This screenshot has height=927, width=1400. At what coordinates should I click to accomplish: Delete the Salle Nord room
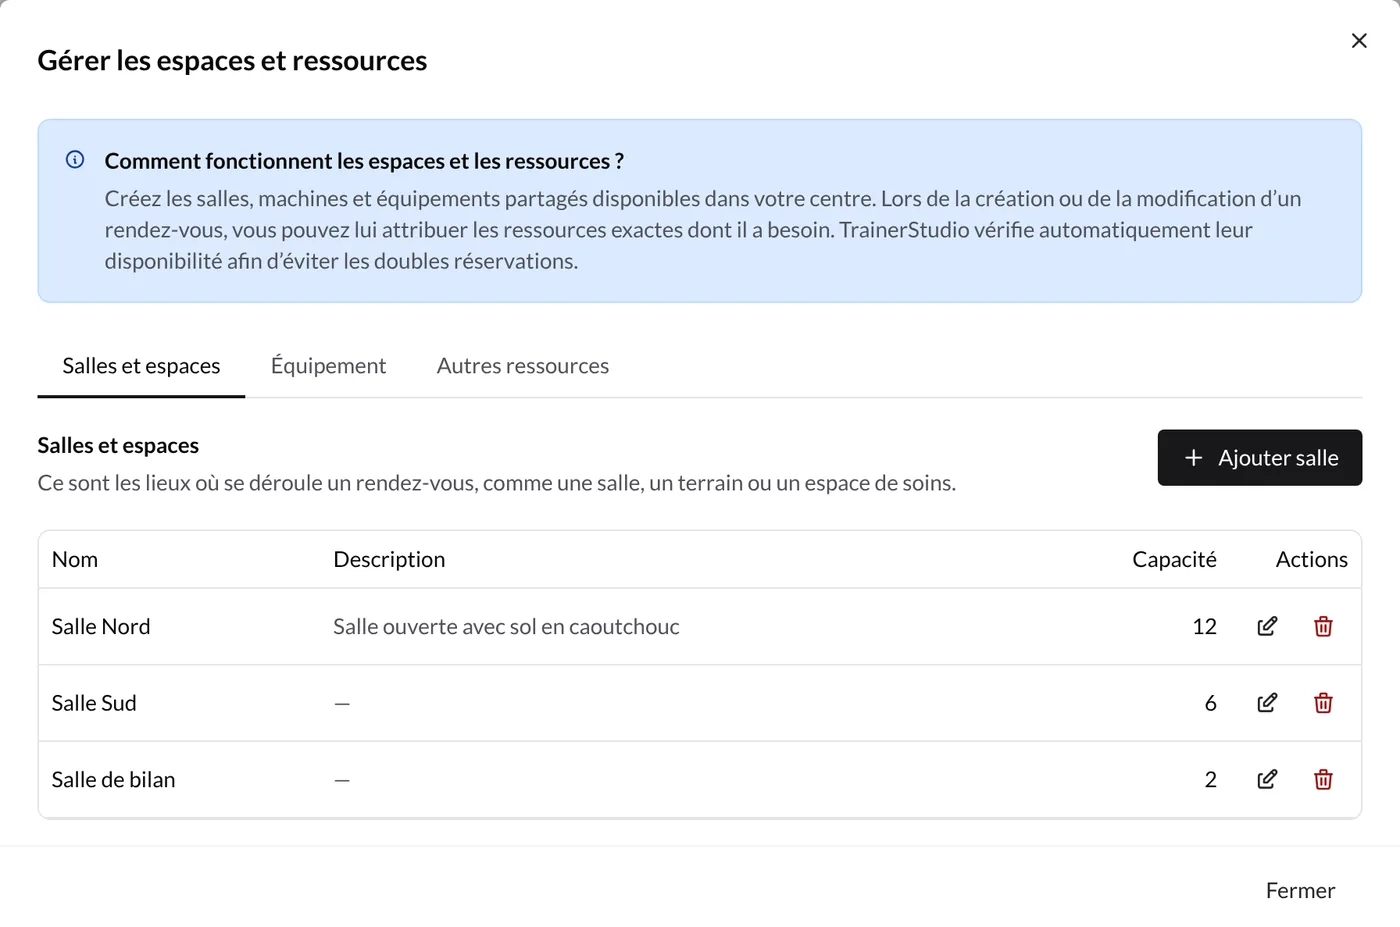click(1323, 626)
